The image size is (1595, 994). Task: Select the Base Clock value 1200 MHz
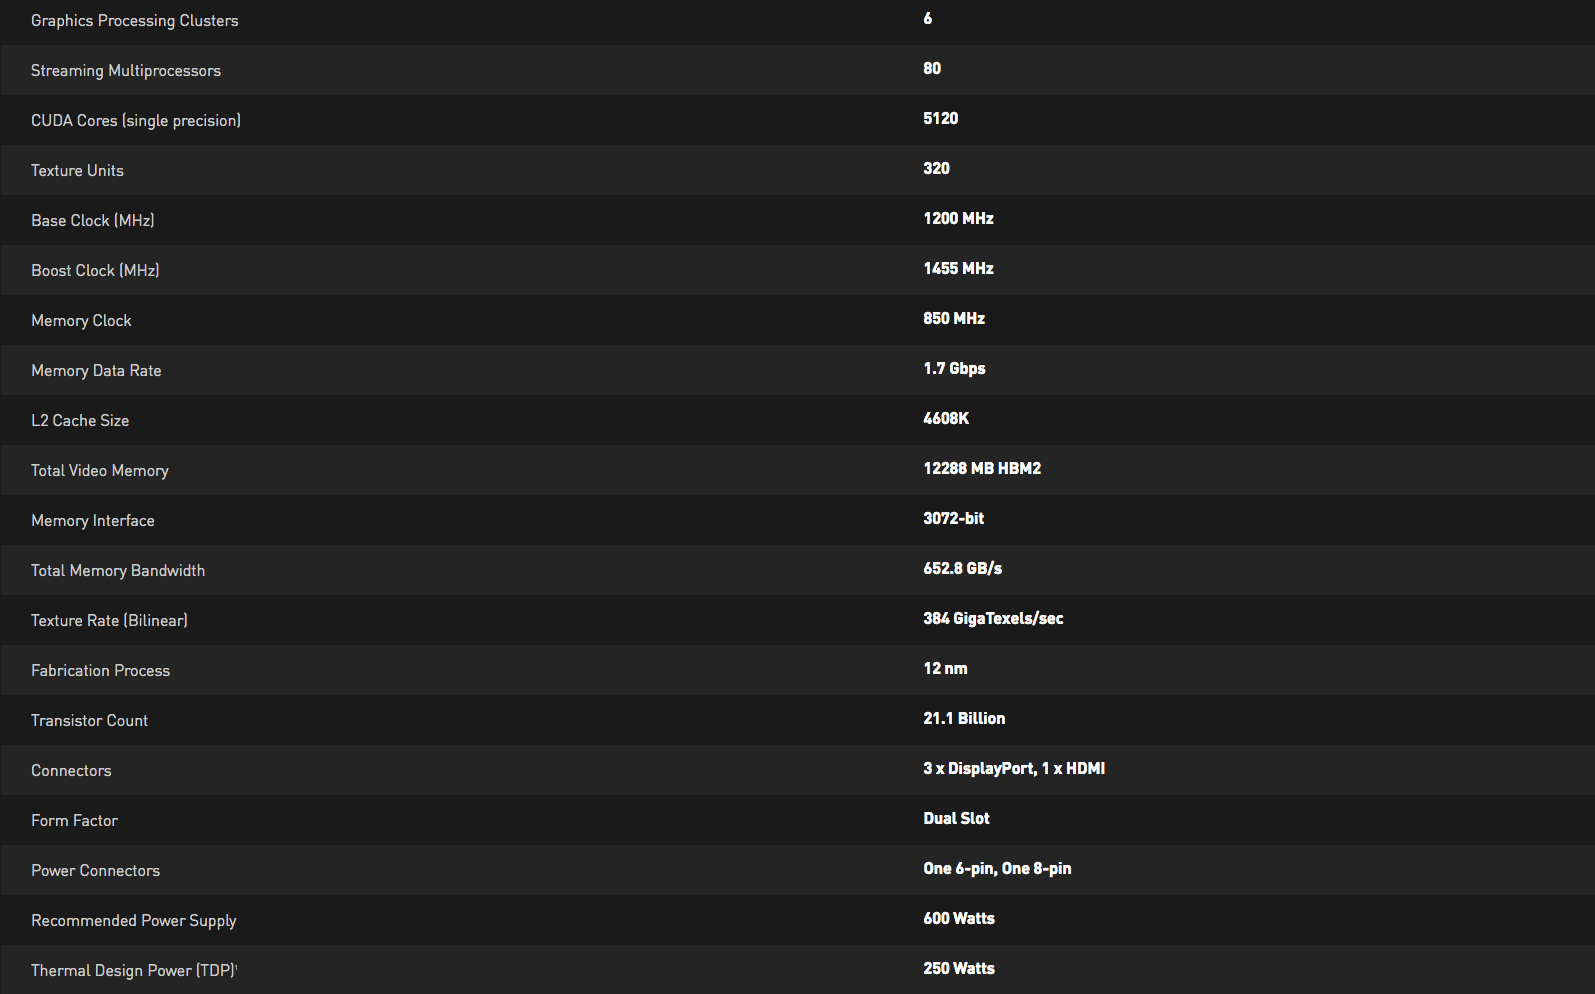(x=957, y=219)
